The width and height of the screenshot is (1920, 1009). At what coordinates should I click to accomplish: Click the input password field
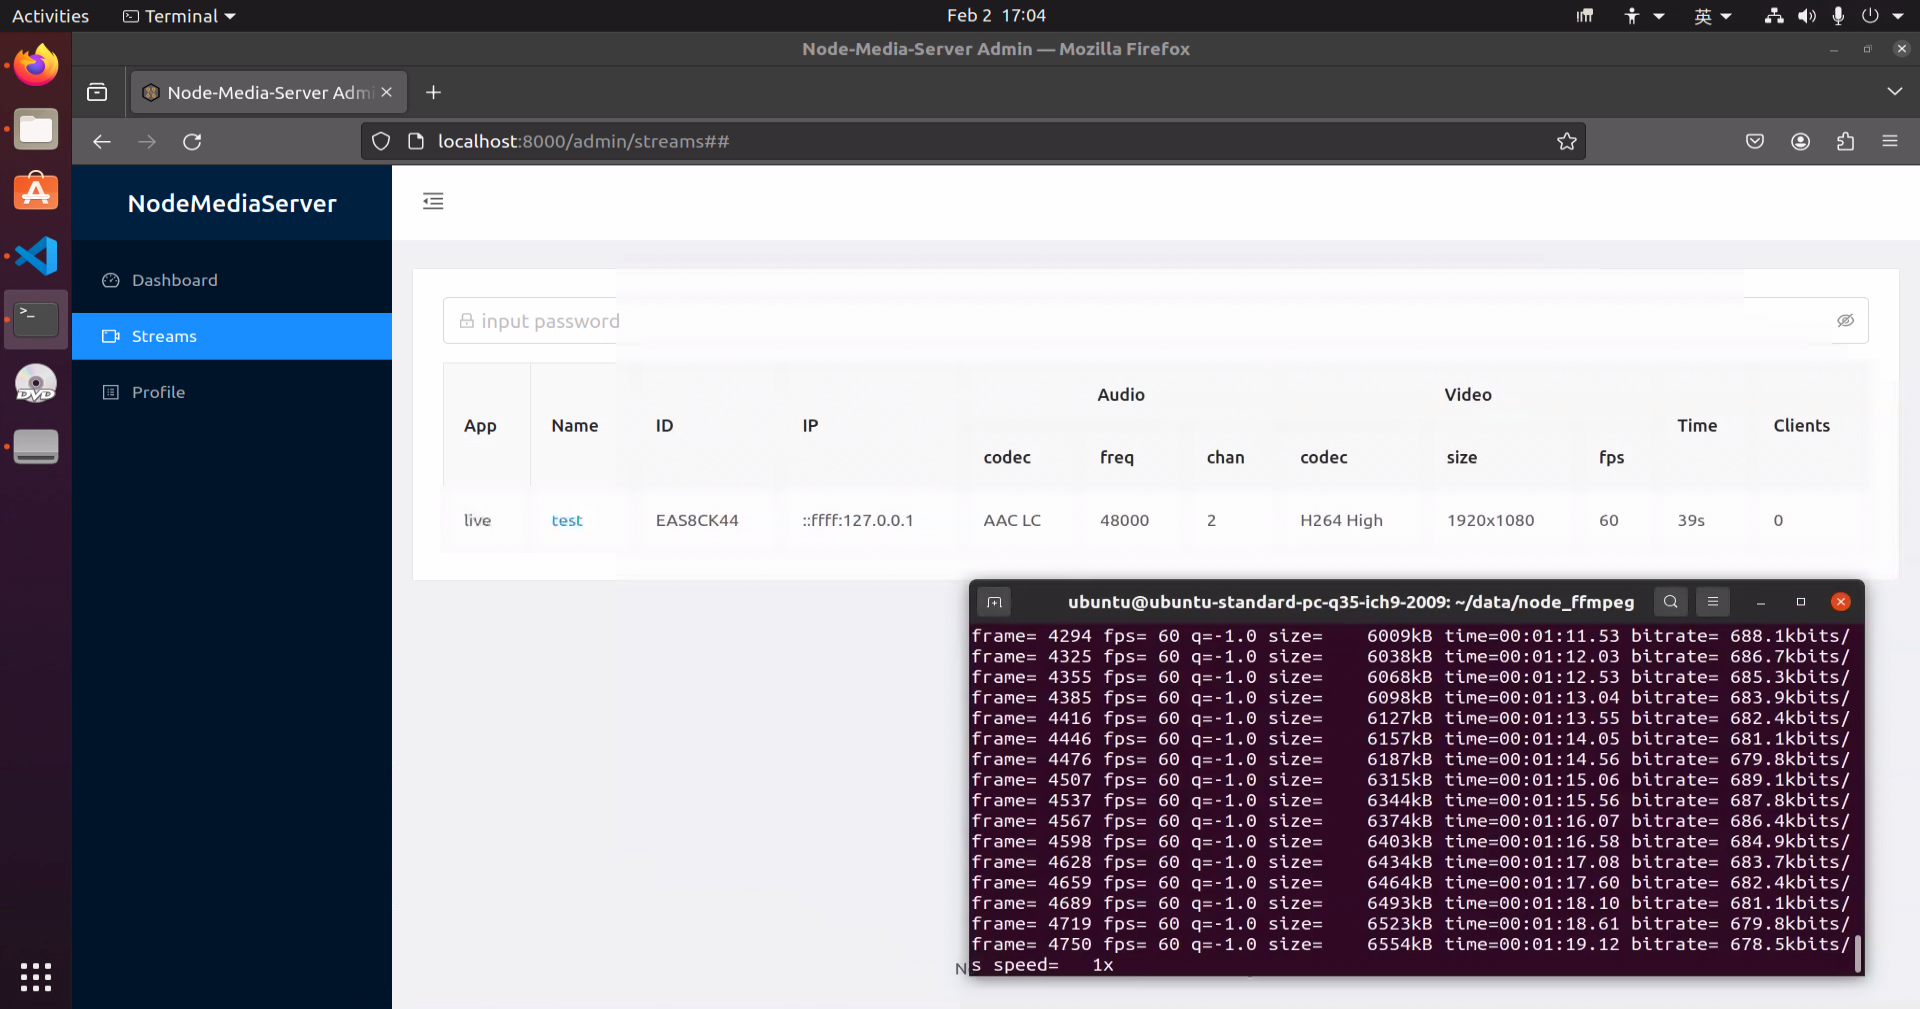click(x=1155, y=321)
